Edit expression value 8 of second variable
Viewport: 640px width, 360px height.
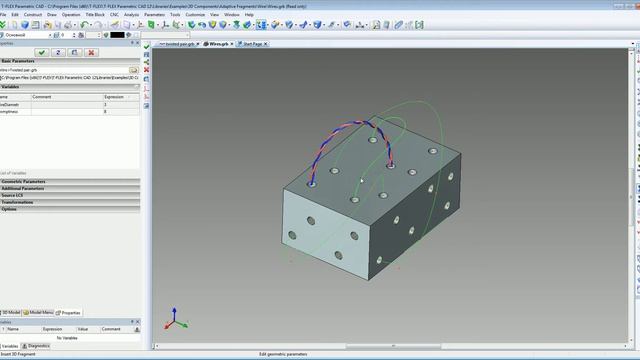121,111
